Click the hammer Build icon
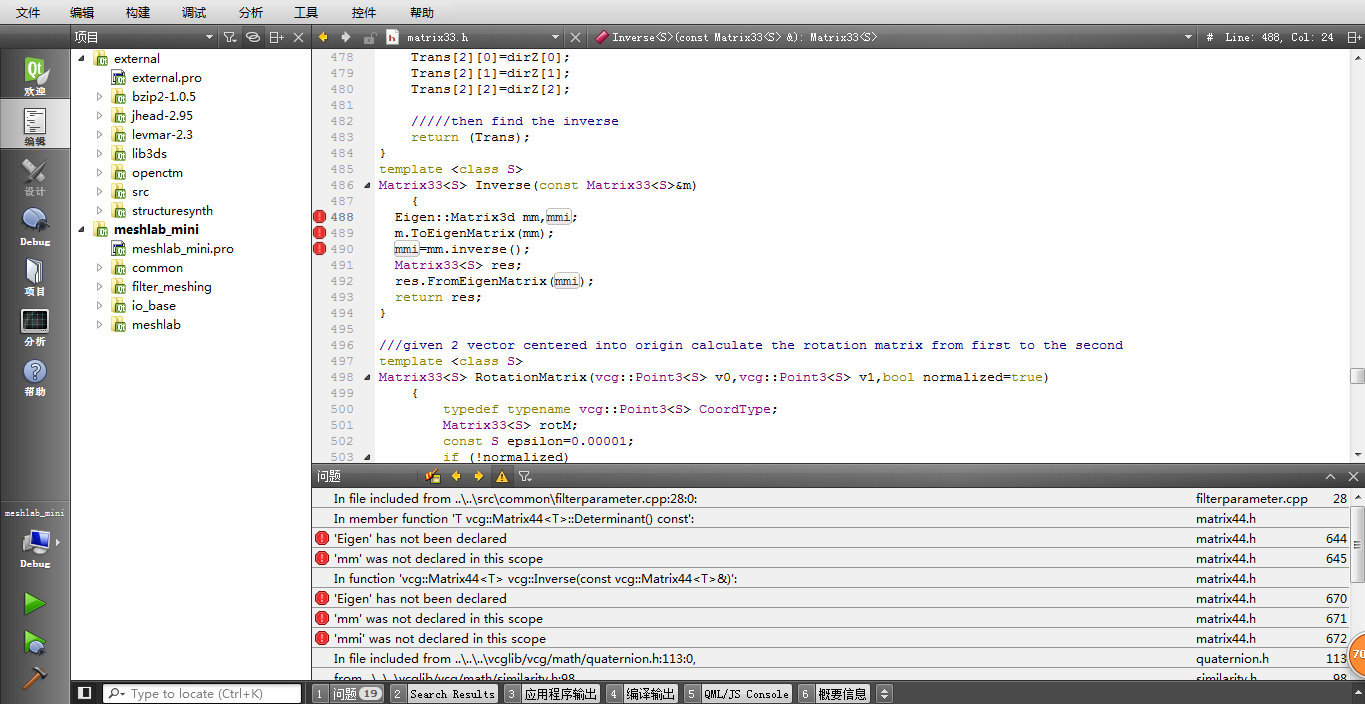The image size is (1365, 704). click(35, 677)
